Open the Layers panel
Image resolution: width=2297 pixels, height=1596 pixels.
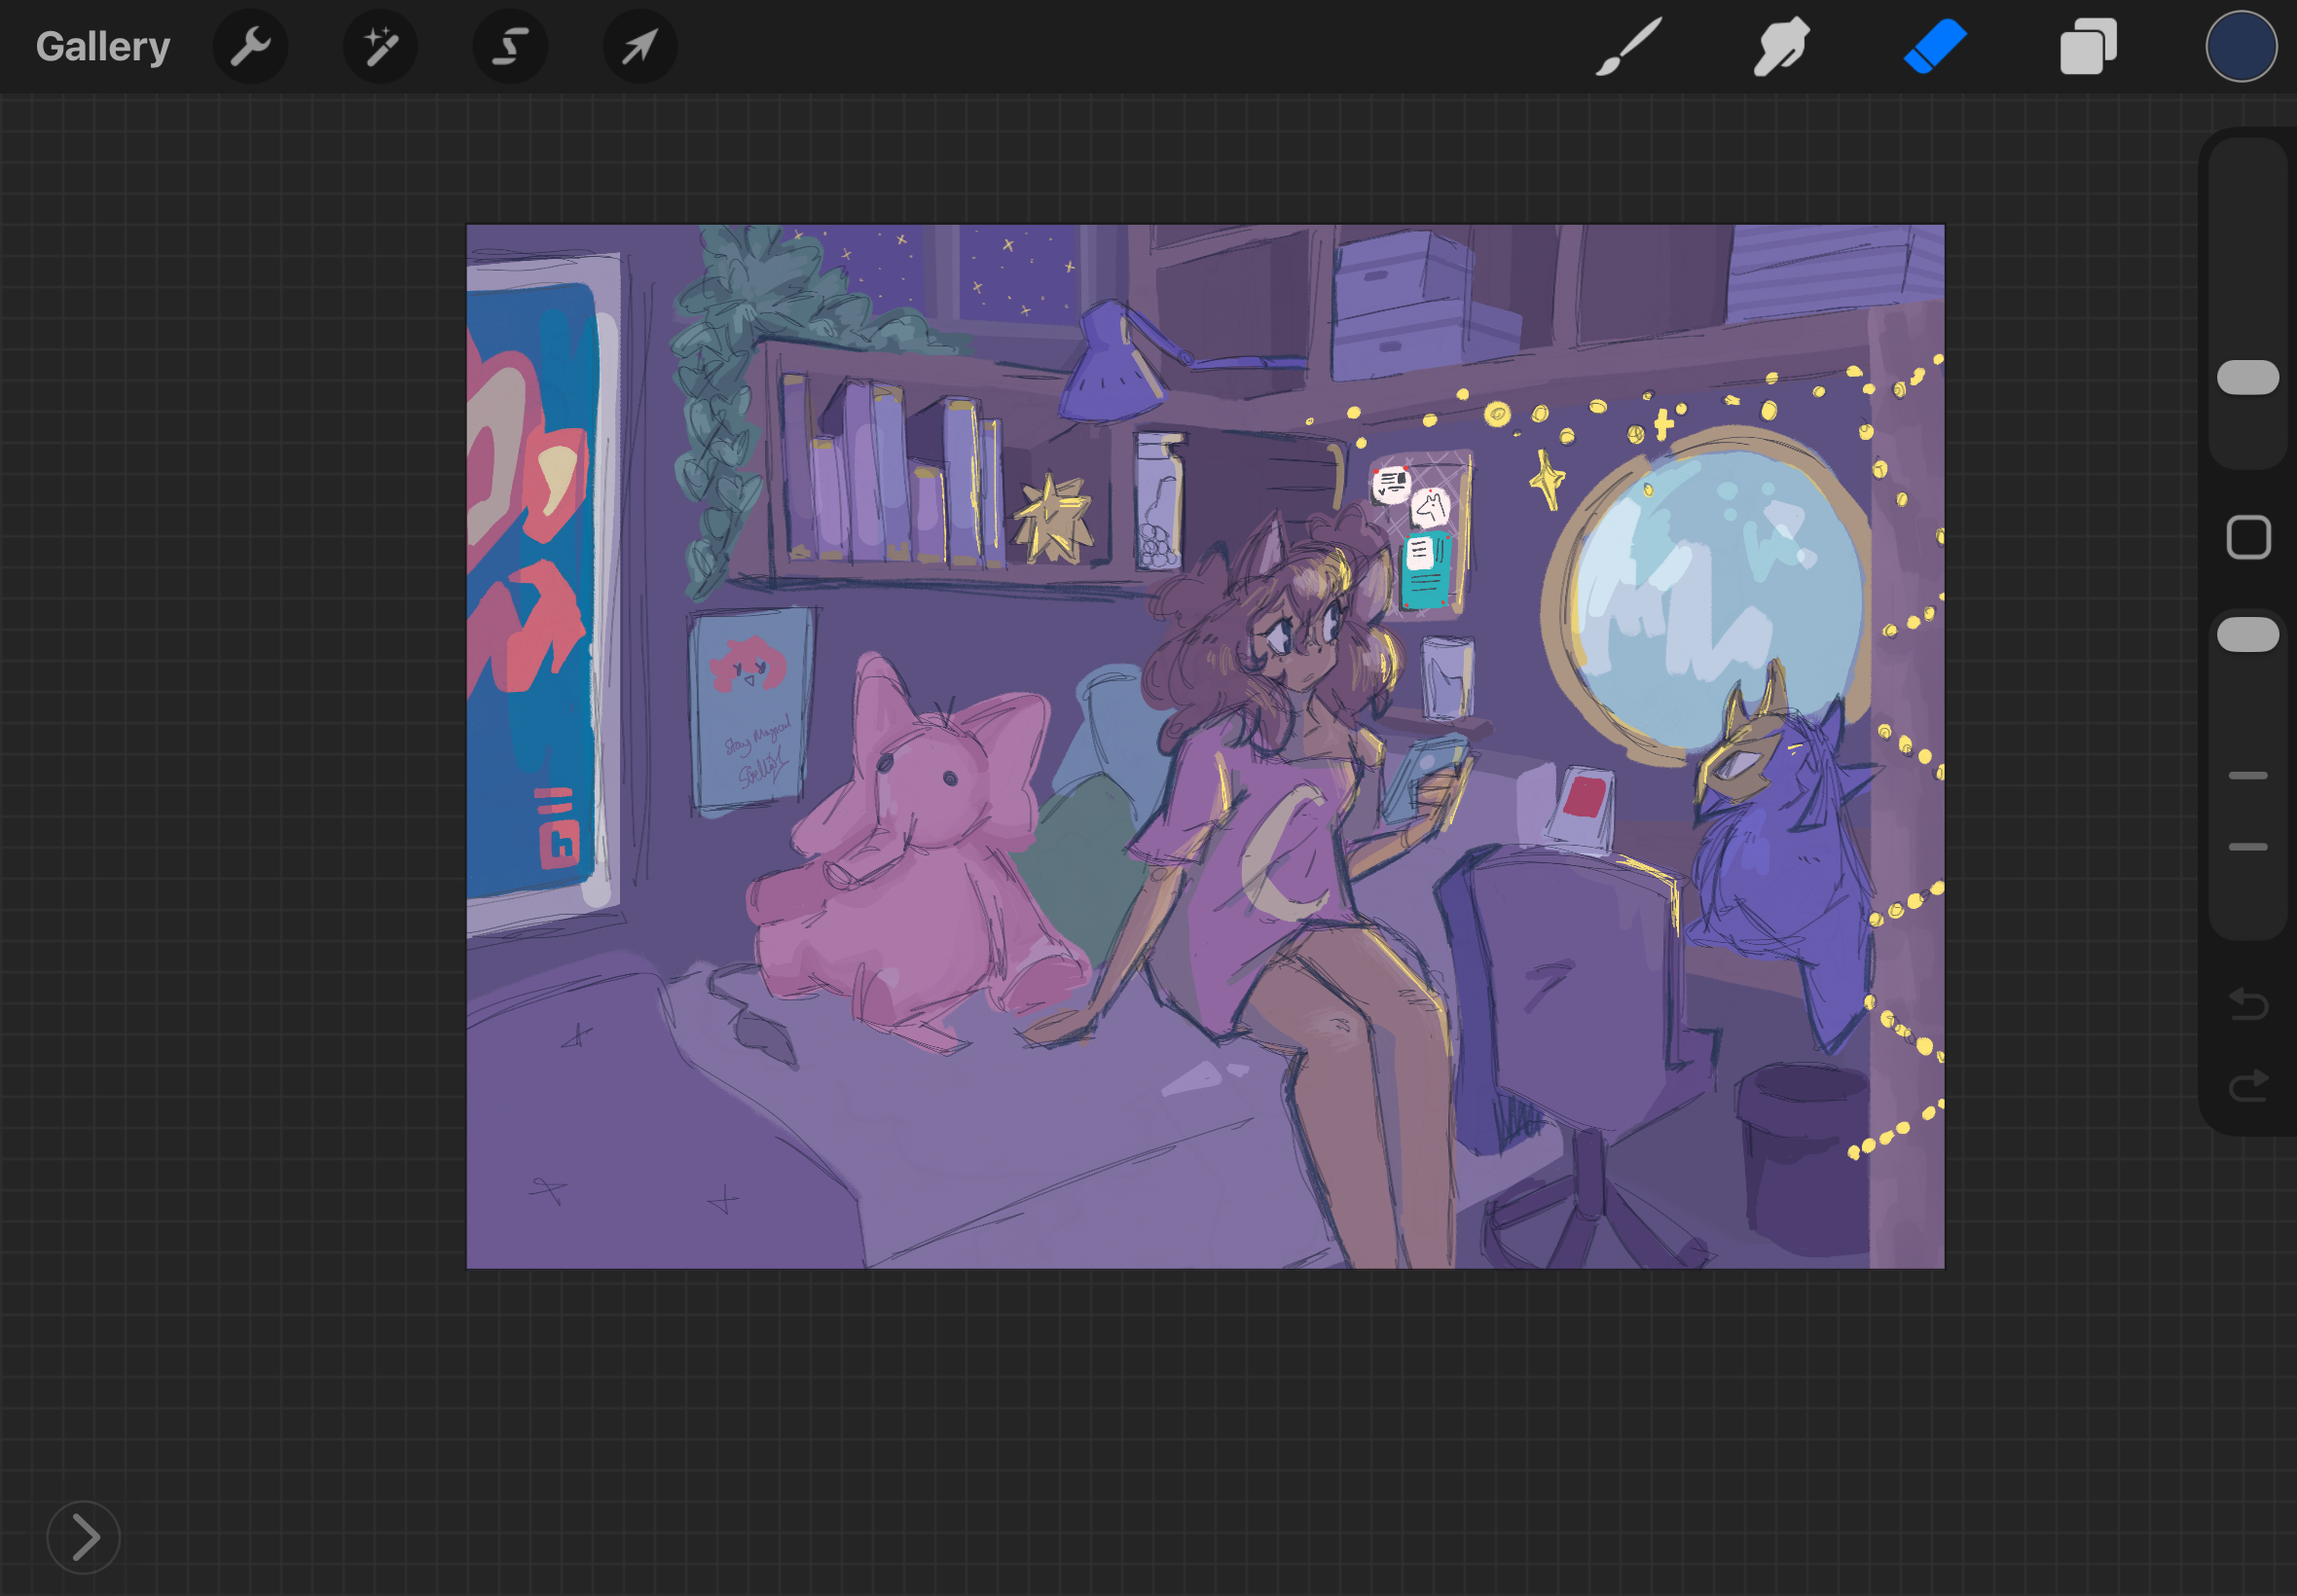click(x=2088, y=47)
